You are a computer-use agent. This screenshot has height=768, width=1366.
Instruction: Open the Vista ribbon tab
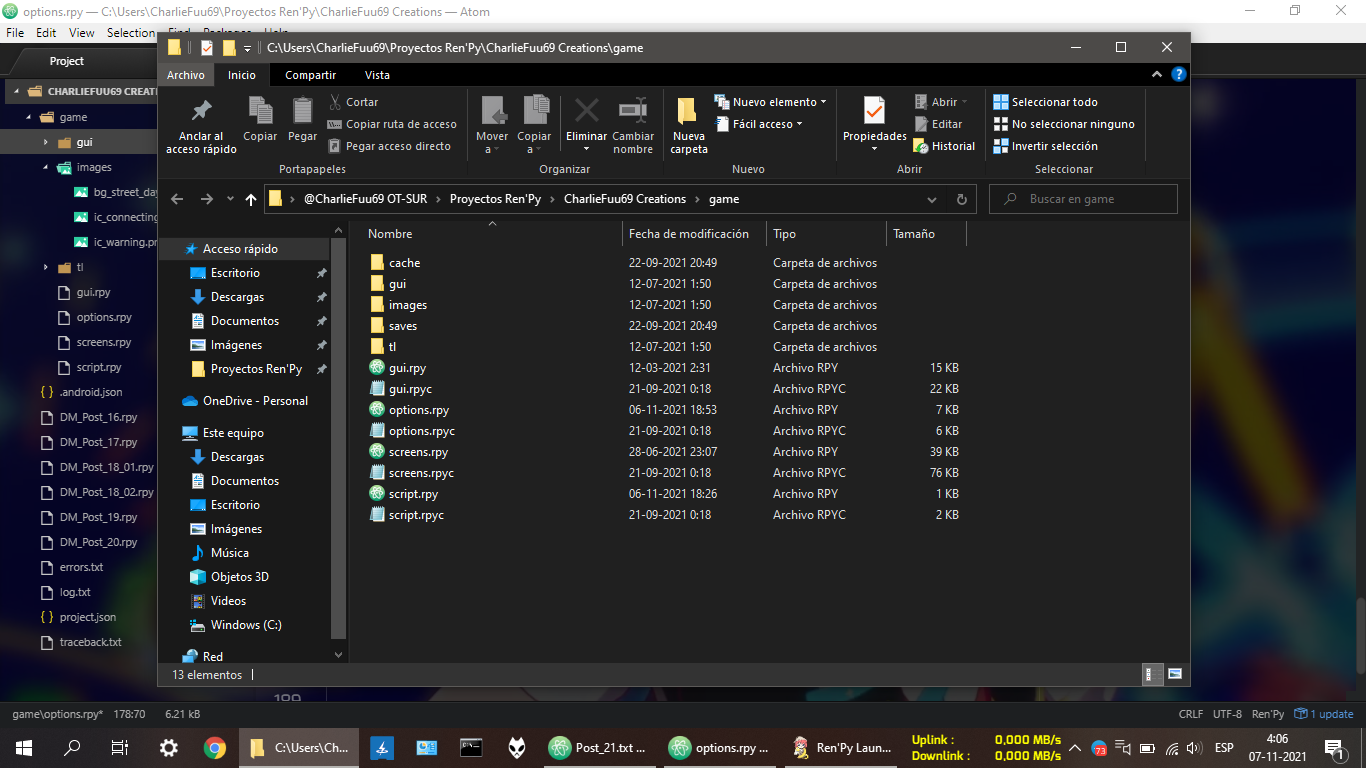click(377, 75)
